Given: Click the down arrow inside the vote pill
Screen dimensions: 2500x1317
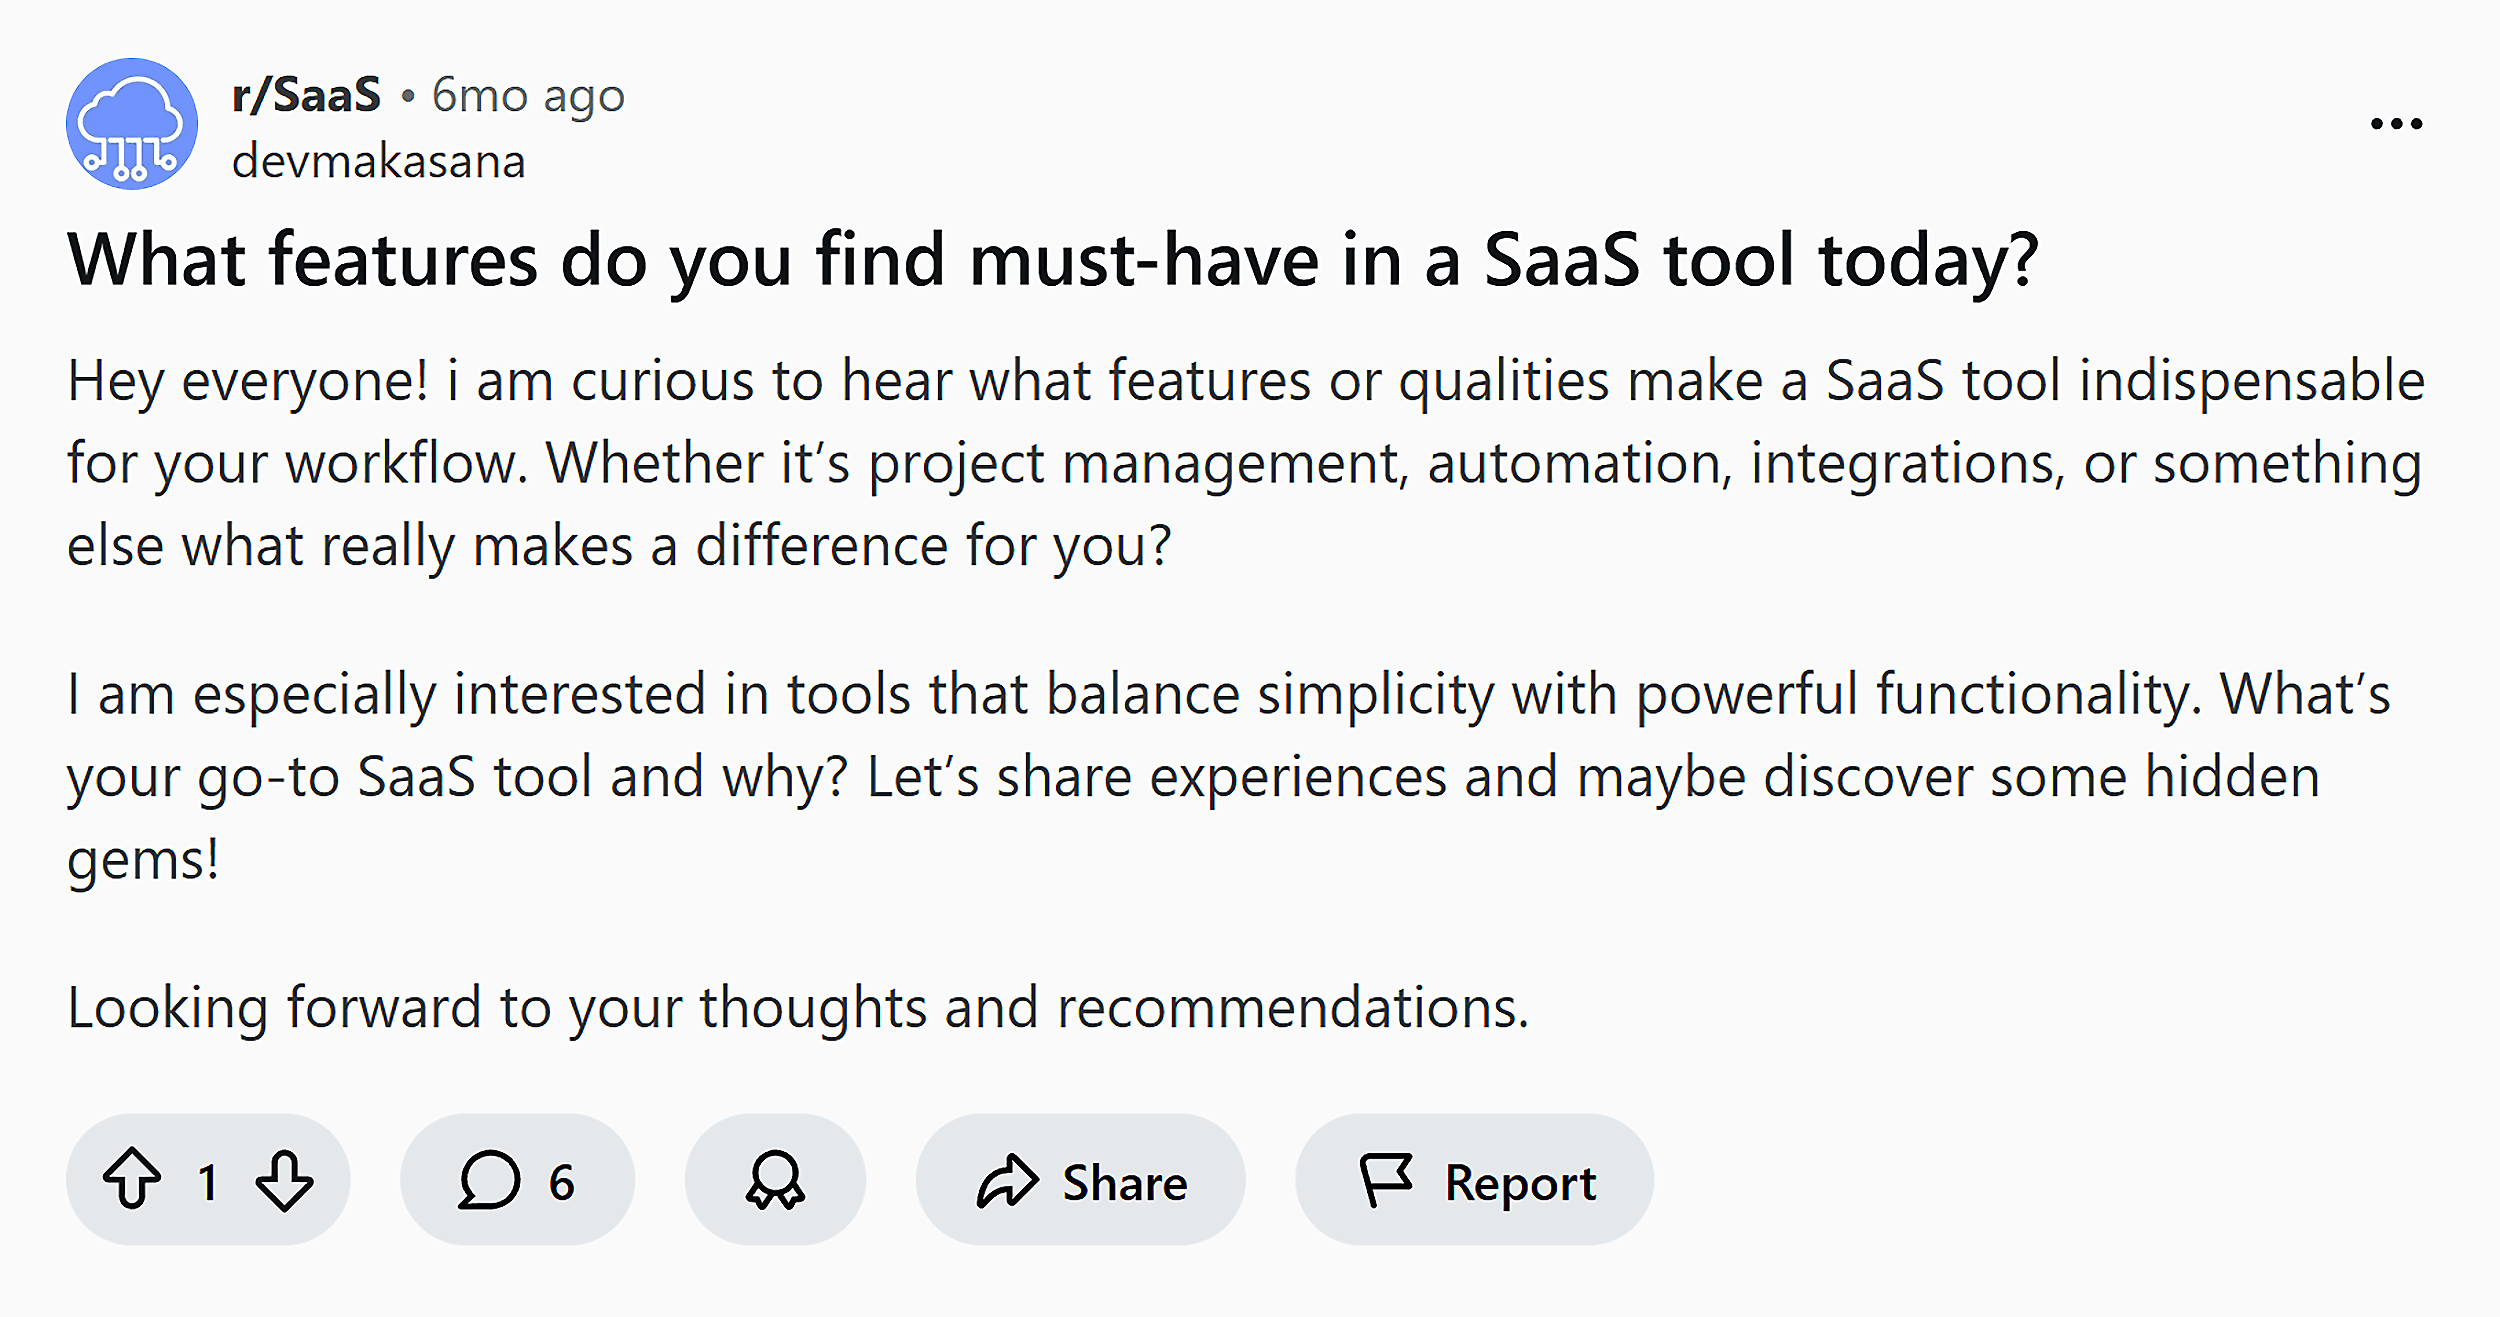Looking at the screenshot, I should [283, 1180].
